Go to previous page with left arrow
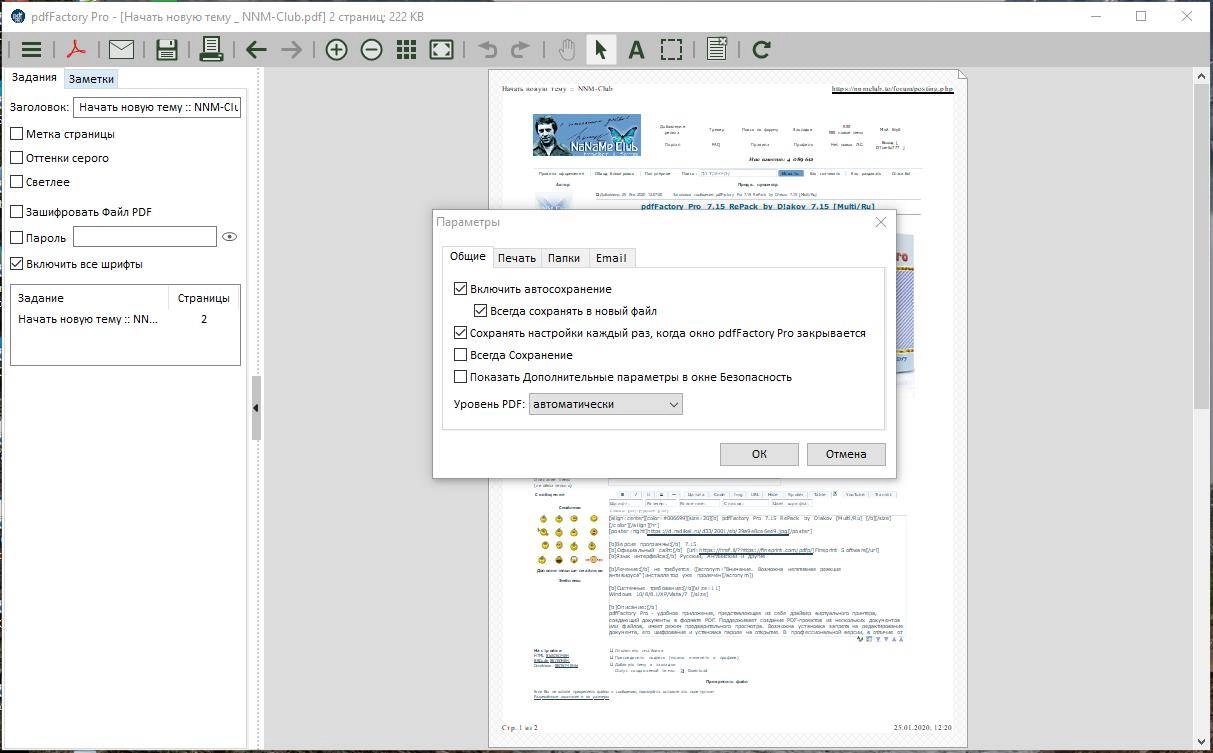1213x753 pixels. click(256, 49)
